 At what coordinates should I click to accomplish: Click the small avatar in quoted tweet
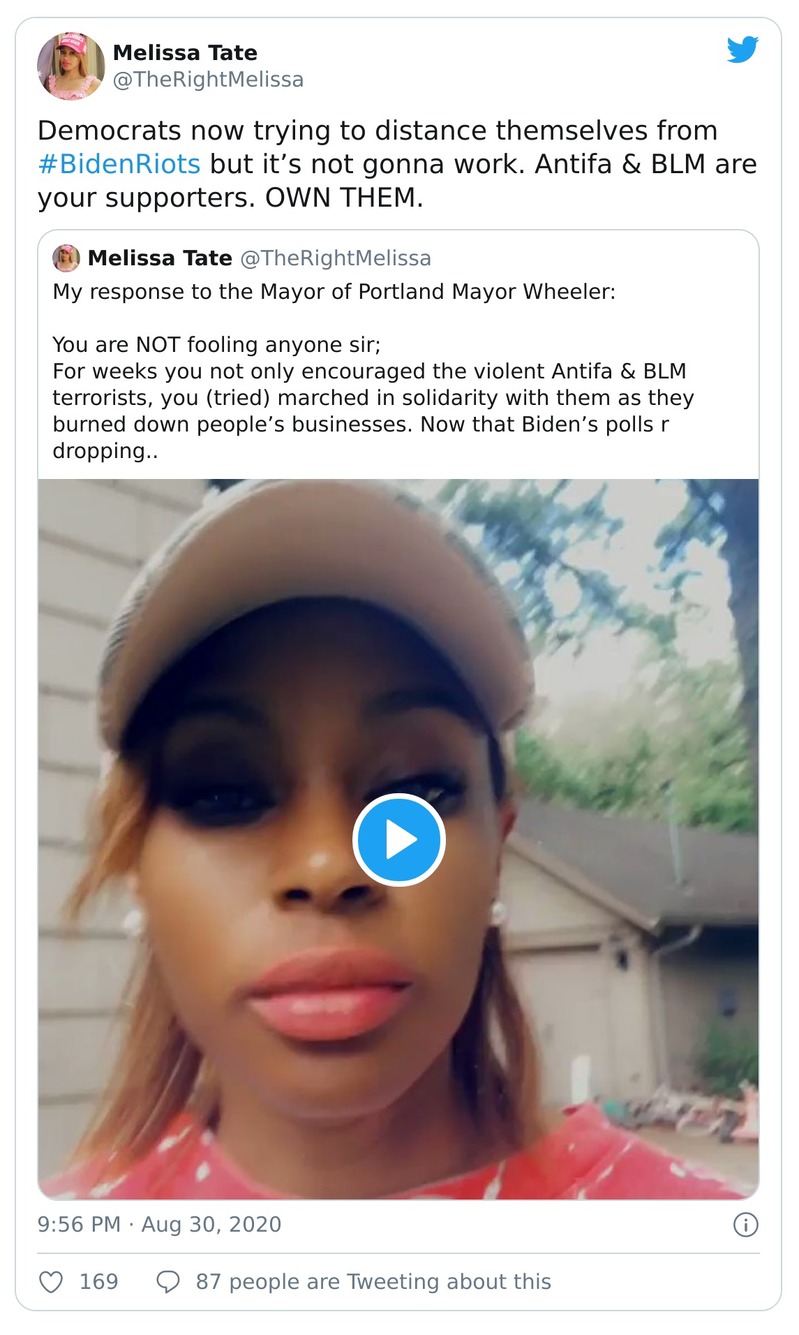tap(66, 258)
